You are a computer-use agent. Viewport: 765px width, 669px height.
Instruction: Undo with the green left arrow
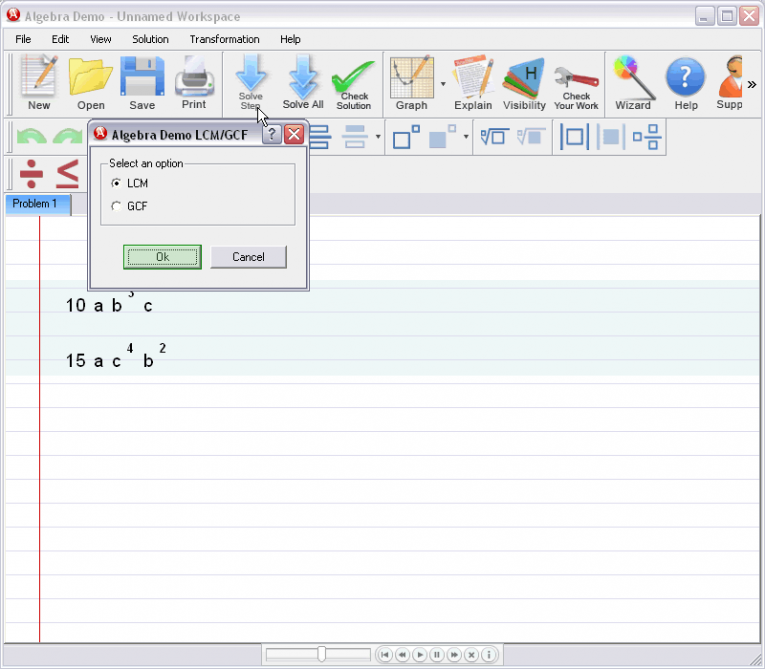(x=32, y=137)
